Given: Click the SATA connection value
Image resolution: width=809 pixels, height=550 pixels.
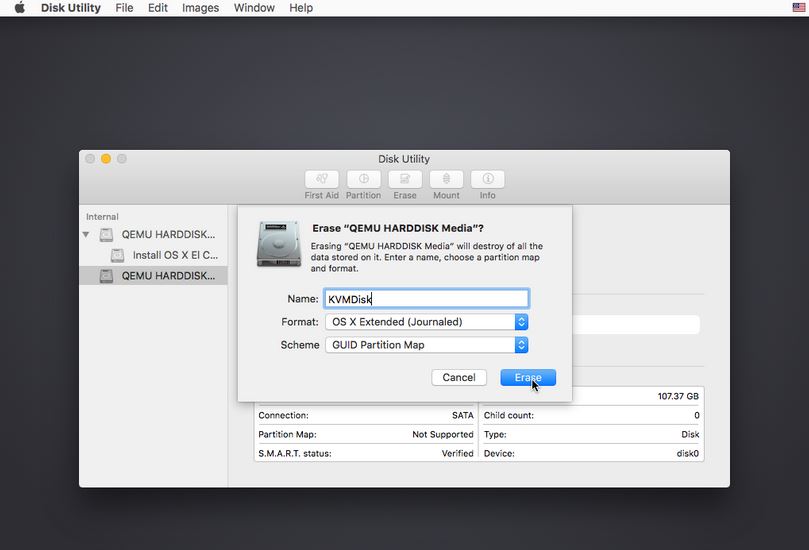Looking at the screenshot, I should click(462, 415).
